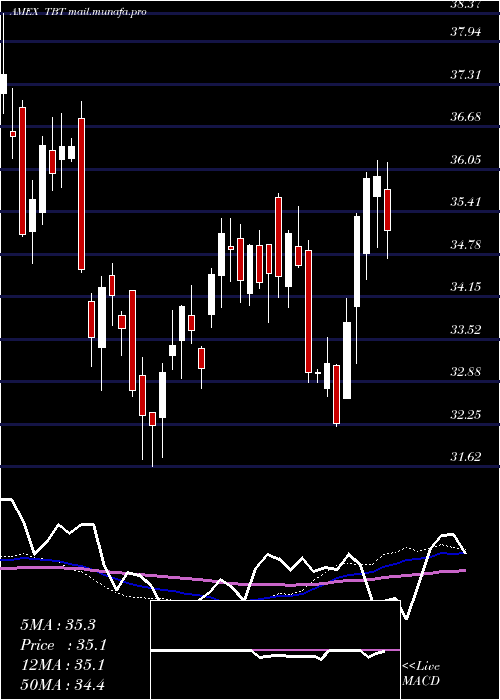Click the last red candlestick on the right

click(x=388, y=210)
